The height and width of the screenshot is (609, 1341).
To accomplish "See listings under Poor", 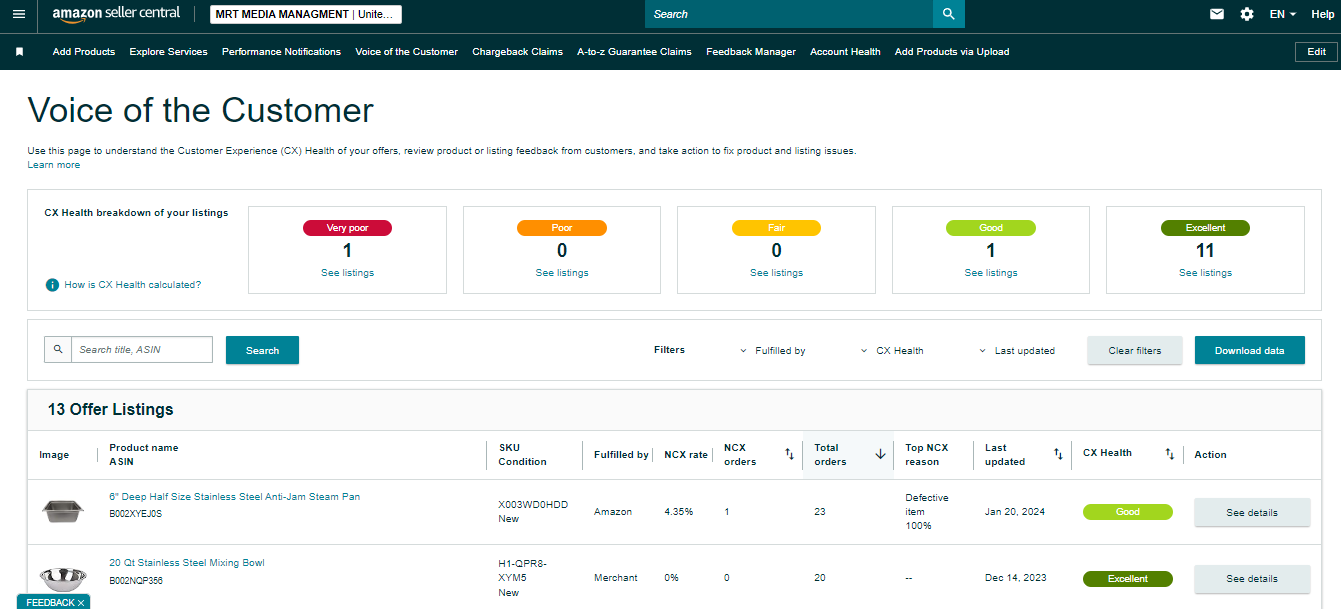I will pyautogui.click(x=562, y=273).
